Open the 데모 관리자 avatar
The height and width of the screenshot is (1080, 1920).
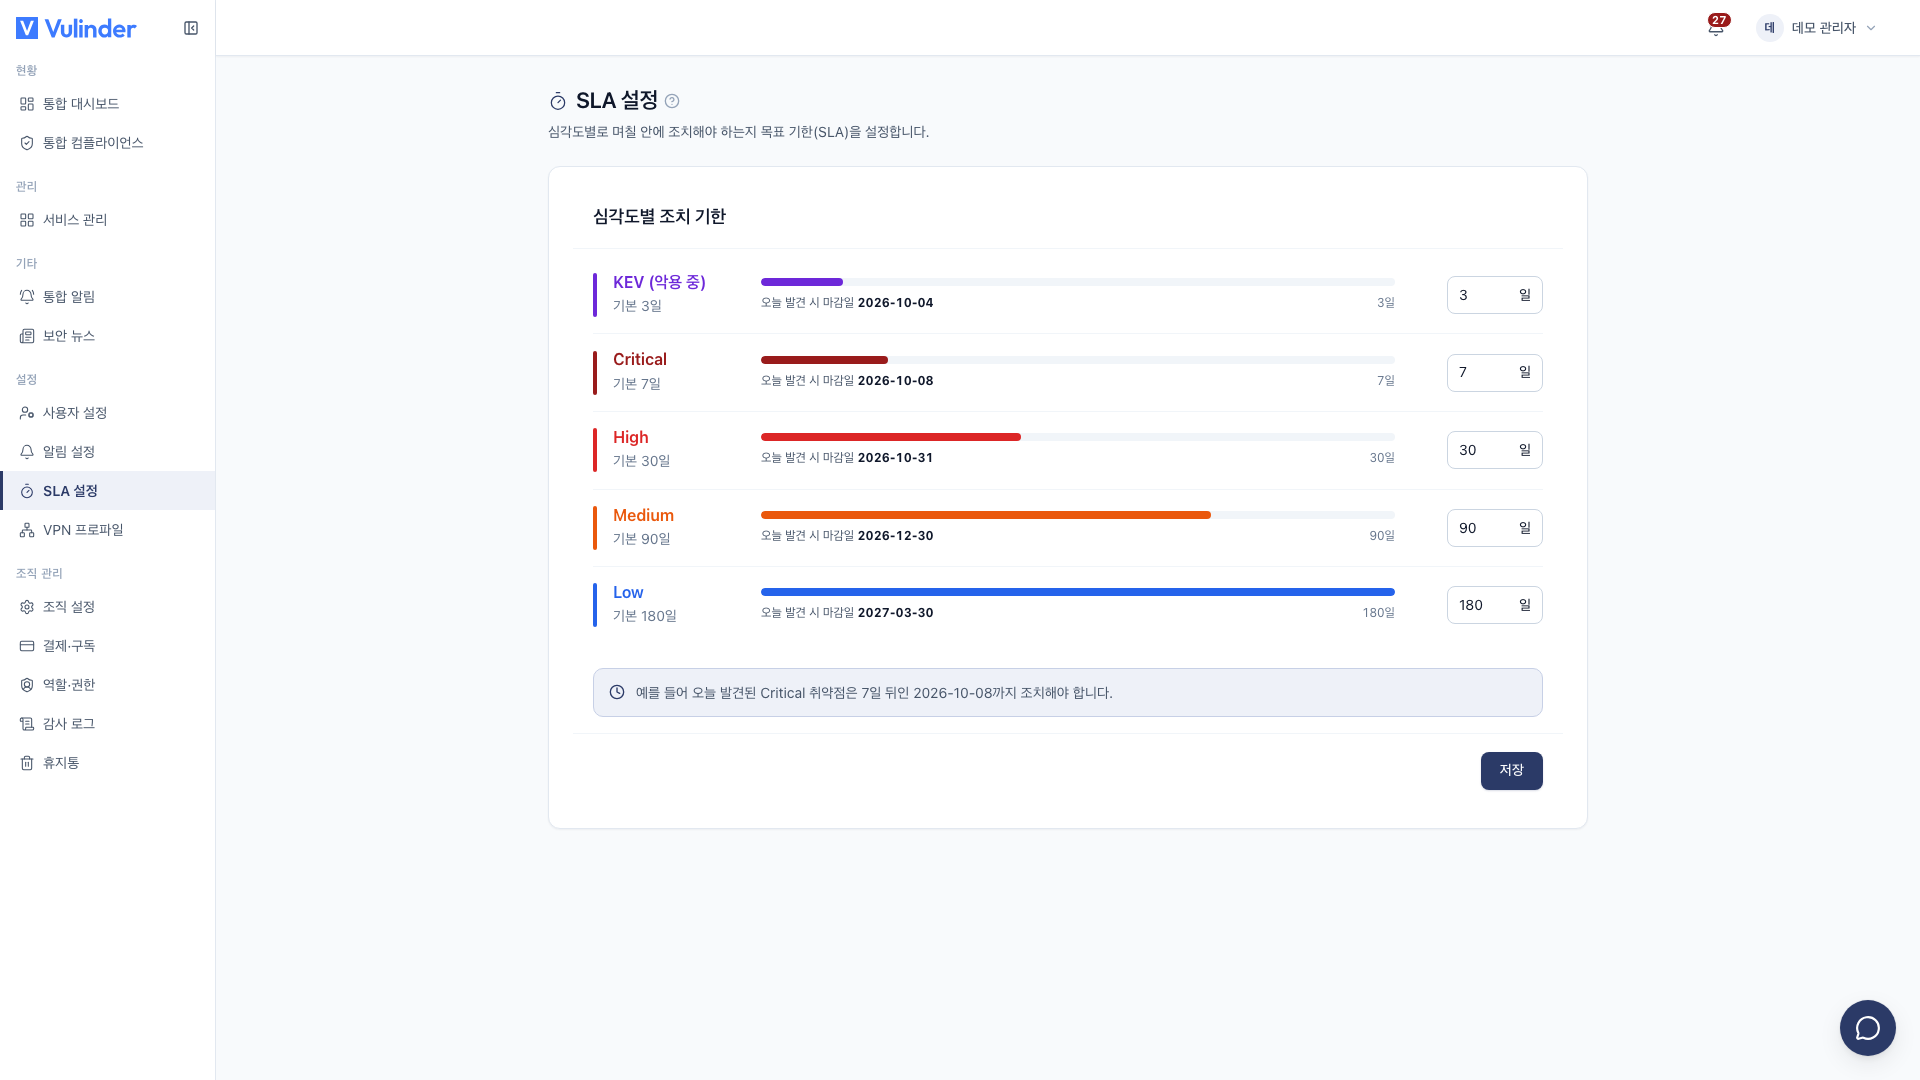click(x=1769, y=28)
